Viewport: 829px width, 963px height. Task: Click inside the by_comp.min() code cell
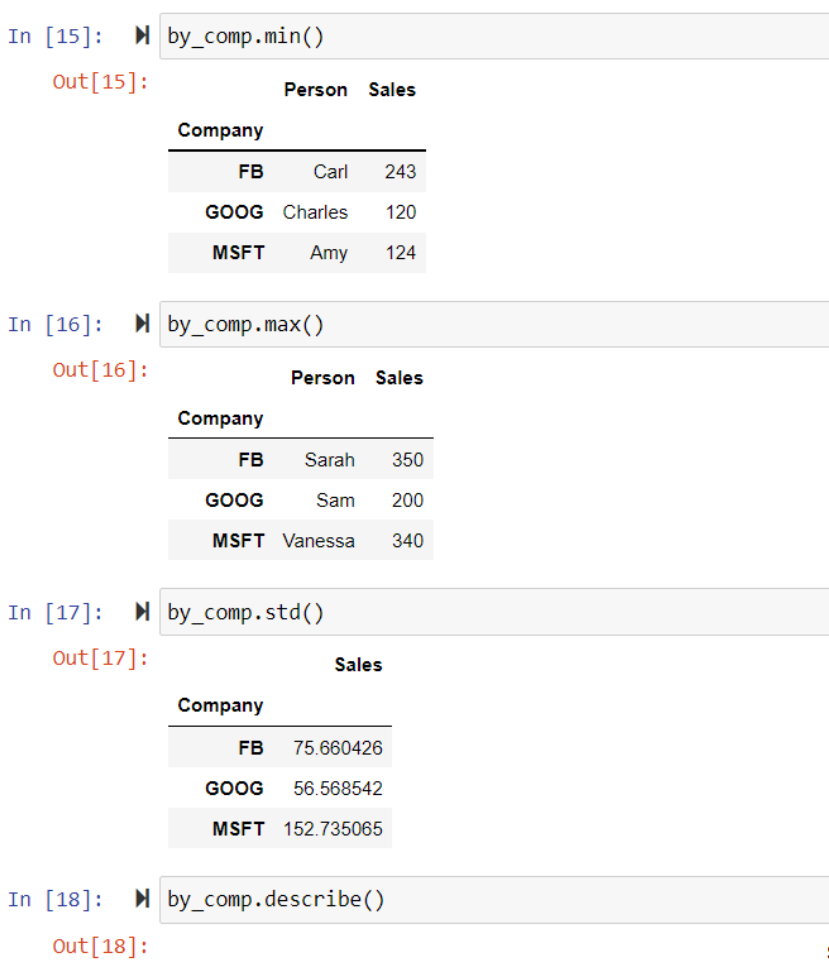(x=300, y=35)
